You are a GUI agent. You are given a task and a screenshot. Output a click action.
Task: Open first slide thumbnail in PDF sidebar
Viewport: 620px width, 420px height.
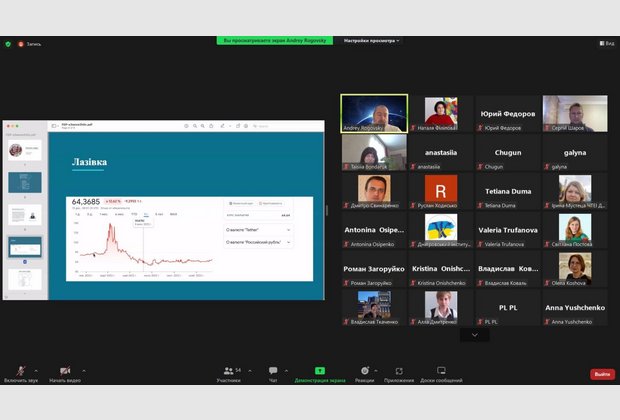[x=25, y=150]
